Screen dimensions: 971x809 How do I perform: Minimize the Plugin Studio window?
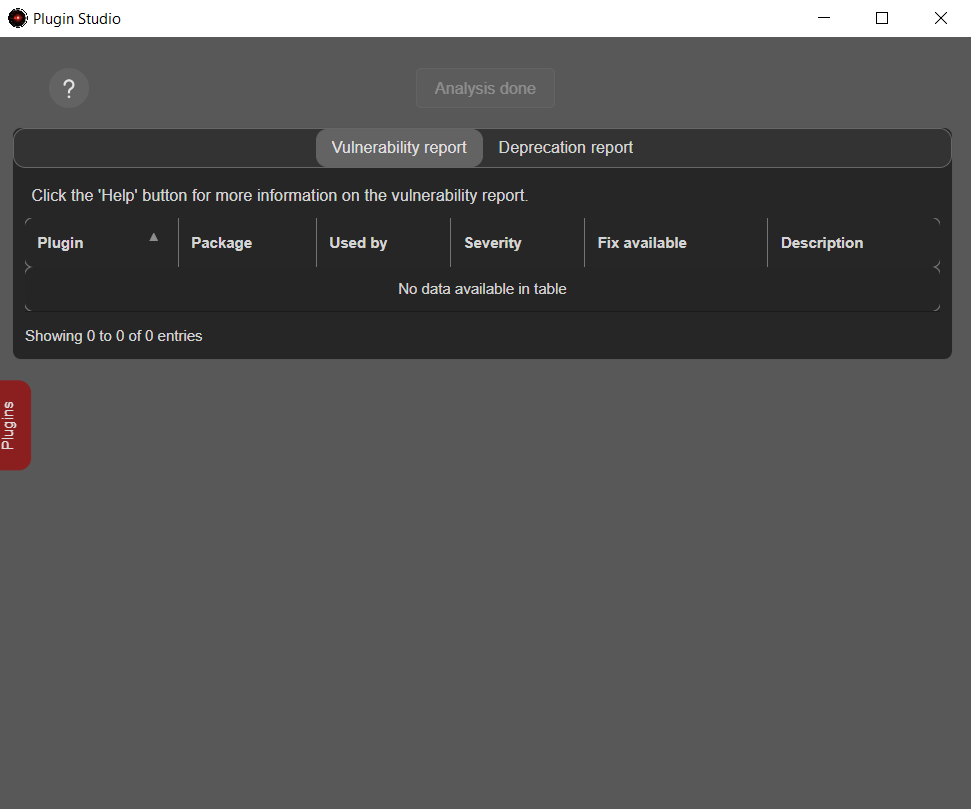tap(824, 18)
